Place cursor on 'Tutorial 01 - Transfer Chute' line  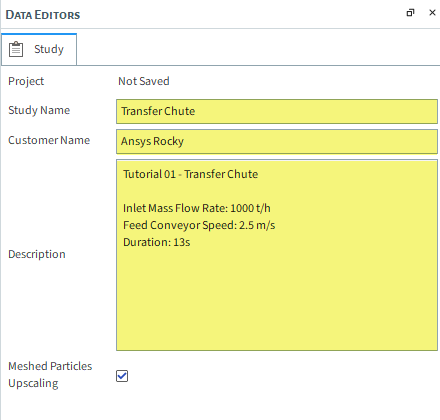click(190, 174)
